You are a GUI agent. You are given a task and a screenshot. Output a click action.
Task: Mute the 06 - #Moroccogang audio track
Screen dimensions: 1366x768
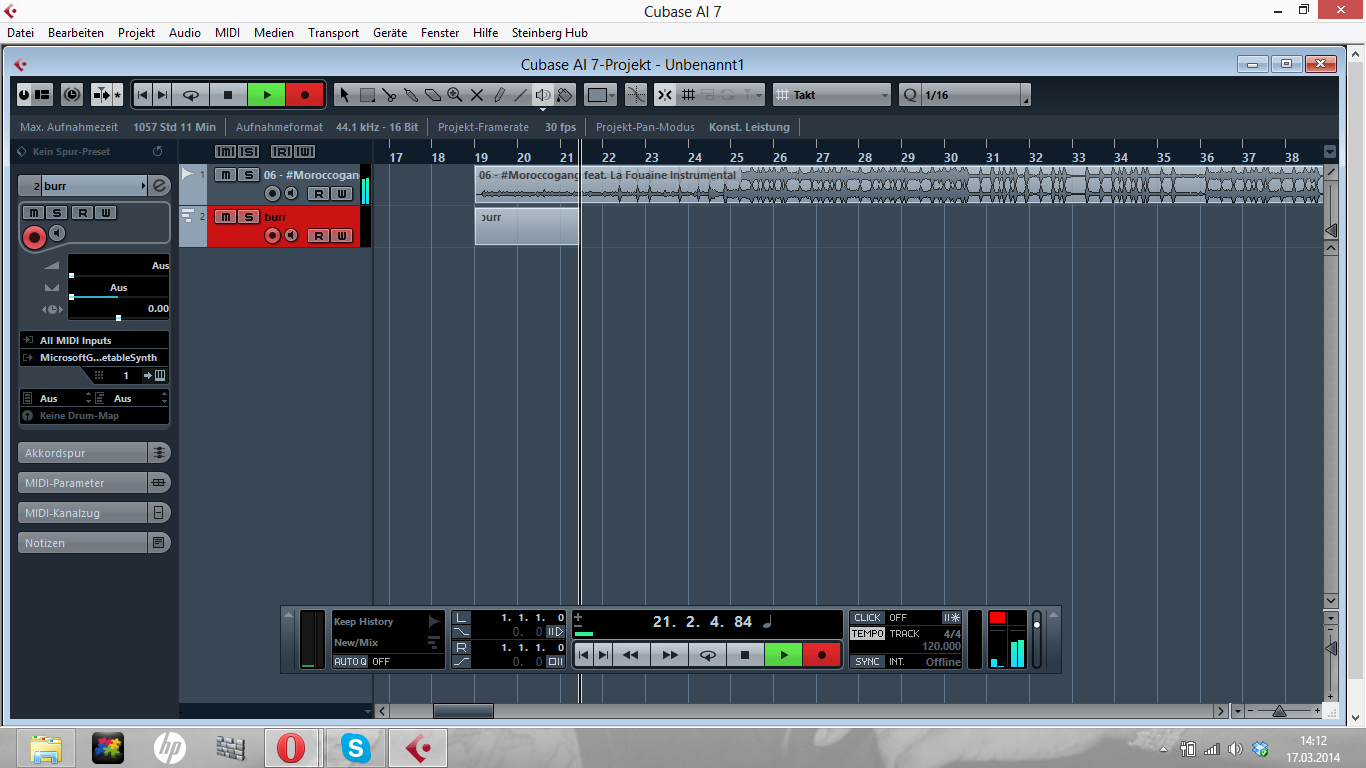point(225,175)
